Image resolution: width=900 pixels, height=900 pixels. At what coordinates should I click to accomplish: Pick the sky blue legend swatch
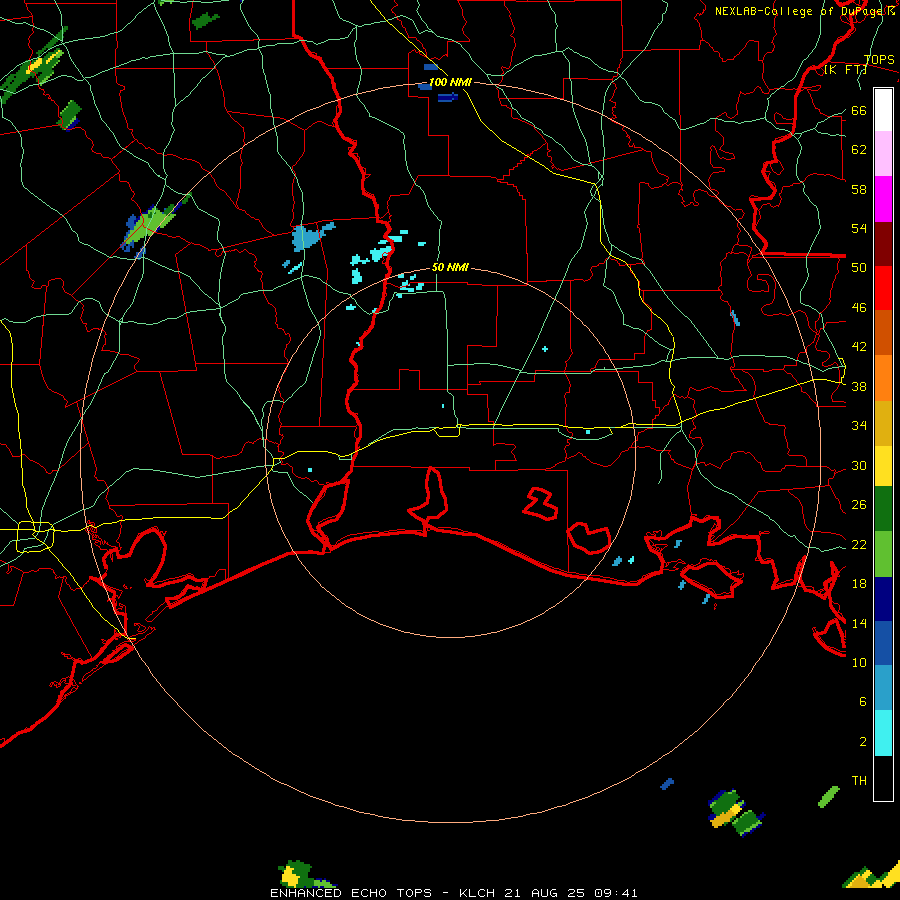click(x=883, y=687)
